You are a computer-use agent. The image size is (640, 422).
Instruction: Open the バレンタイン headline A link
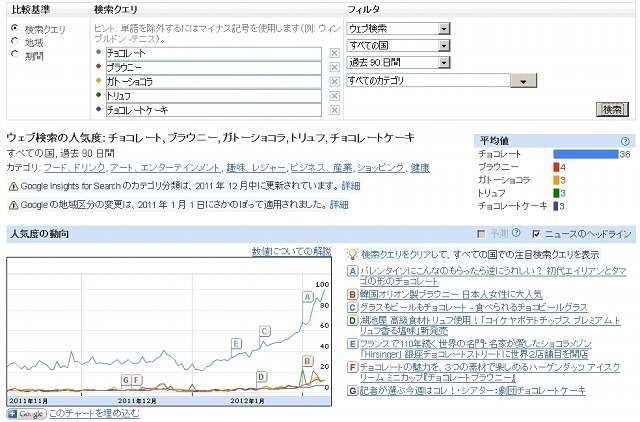[493, 276]
